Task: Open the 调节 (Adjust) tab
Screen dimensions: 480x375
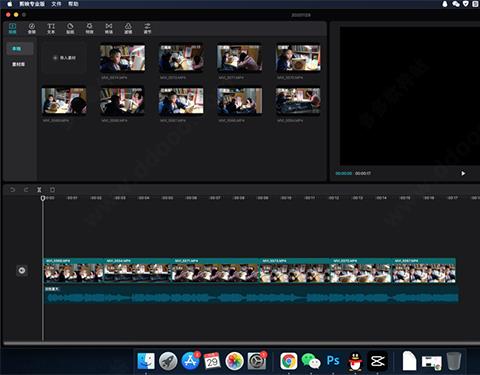Action: point(147,29)
